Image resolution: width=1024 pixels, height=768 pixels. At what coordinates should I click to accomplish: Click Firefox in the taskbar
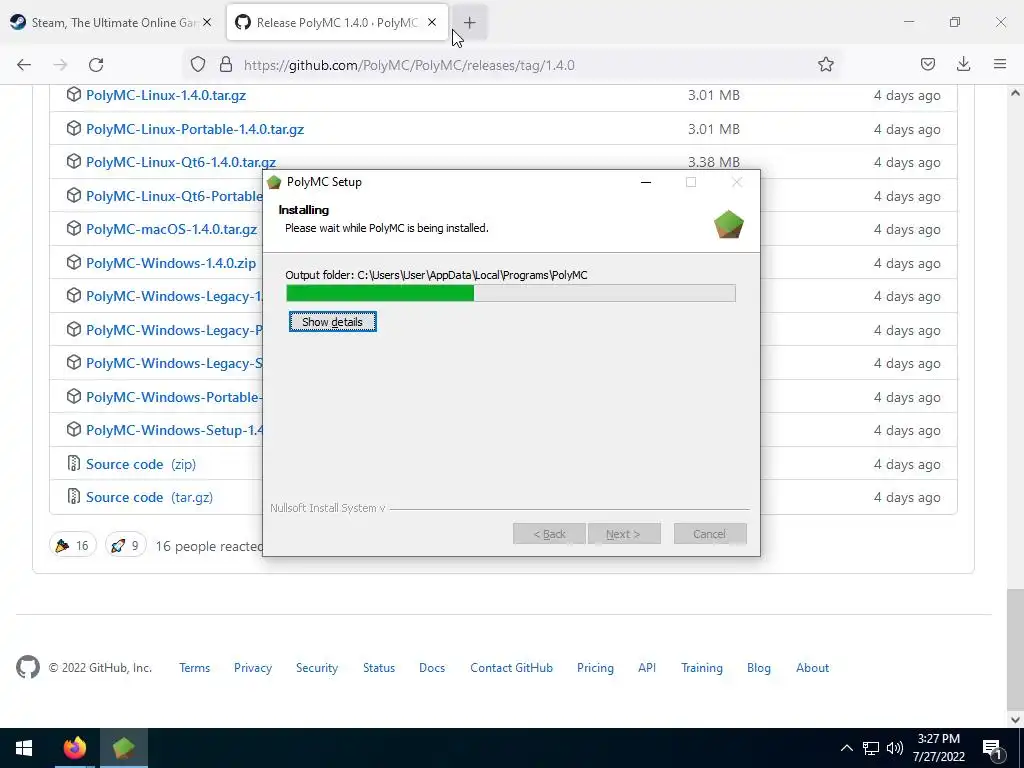[x=74, y=748]
